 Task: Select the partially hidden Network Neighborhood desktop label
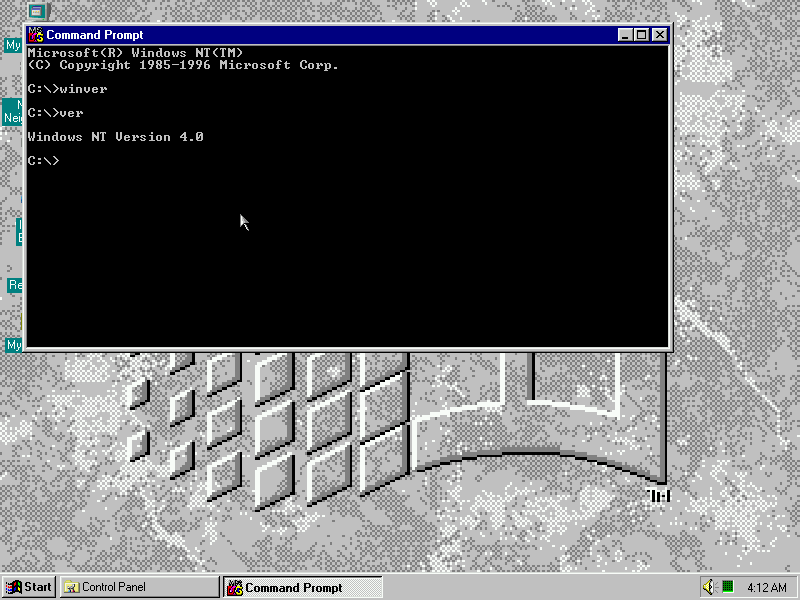tap(13, 111)
